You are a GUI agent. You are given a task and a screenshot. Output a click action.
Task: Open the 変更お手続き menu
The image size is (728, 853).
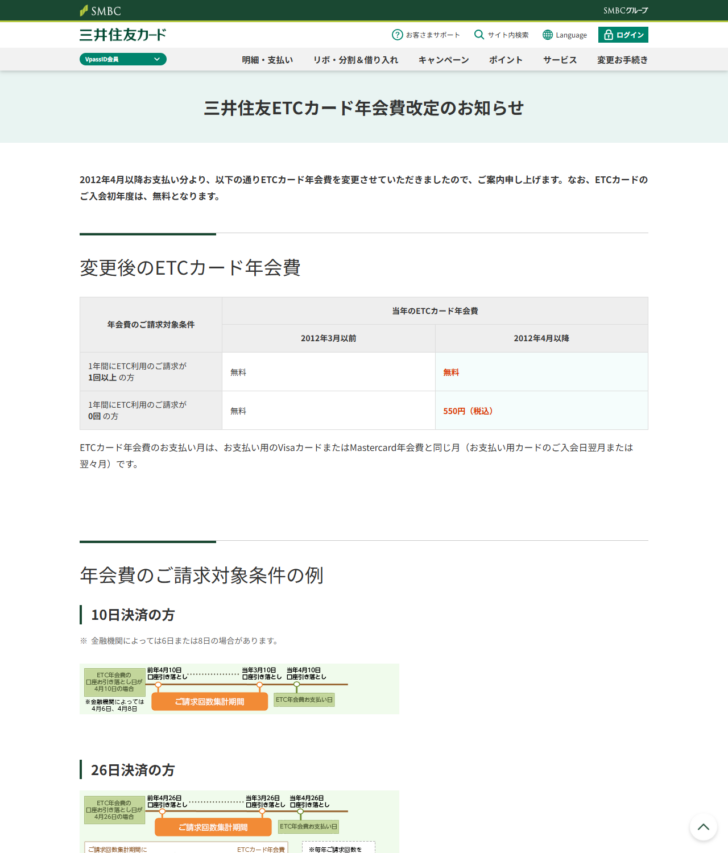coord(622,60)
